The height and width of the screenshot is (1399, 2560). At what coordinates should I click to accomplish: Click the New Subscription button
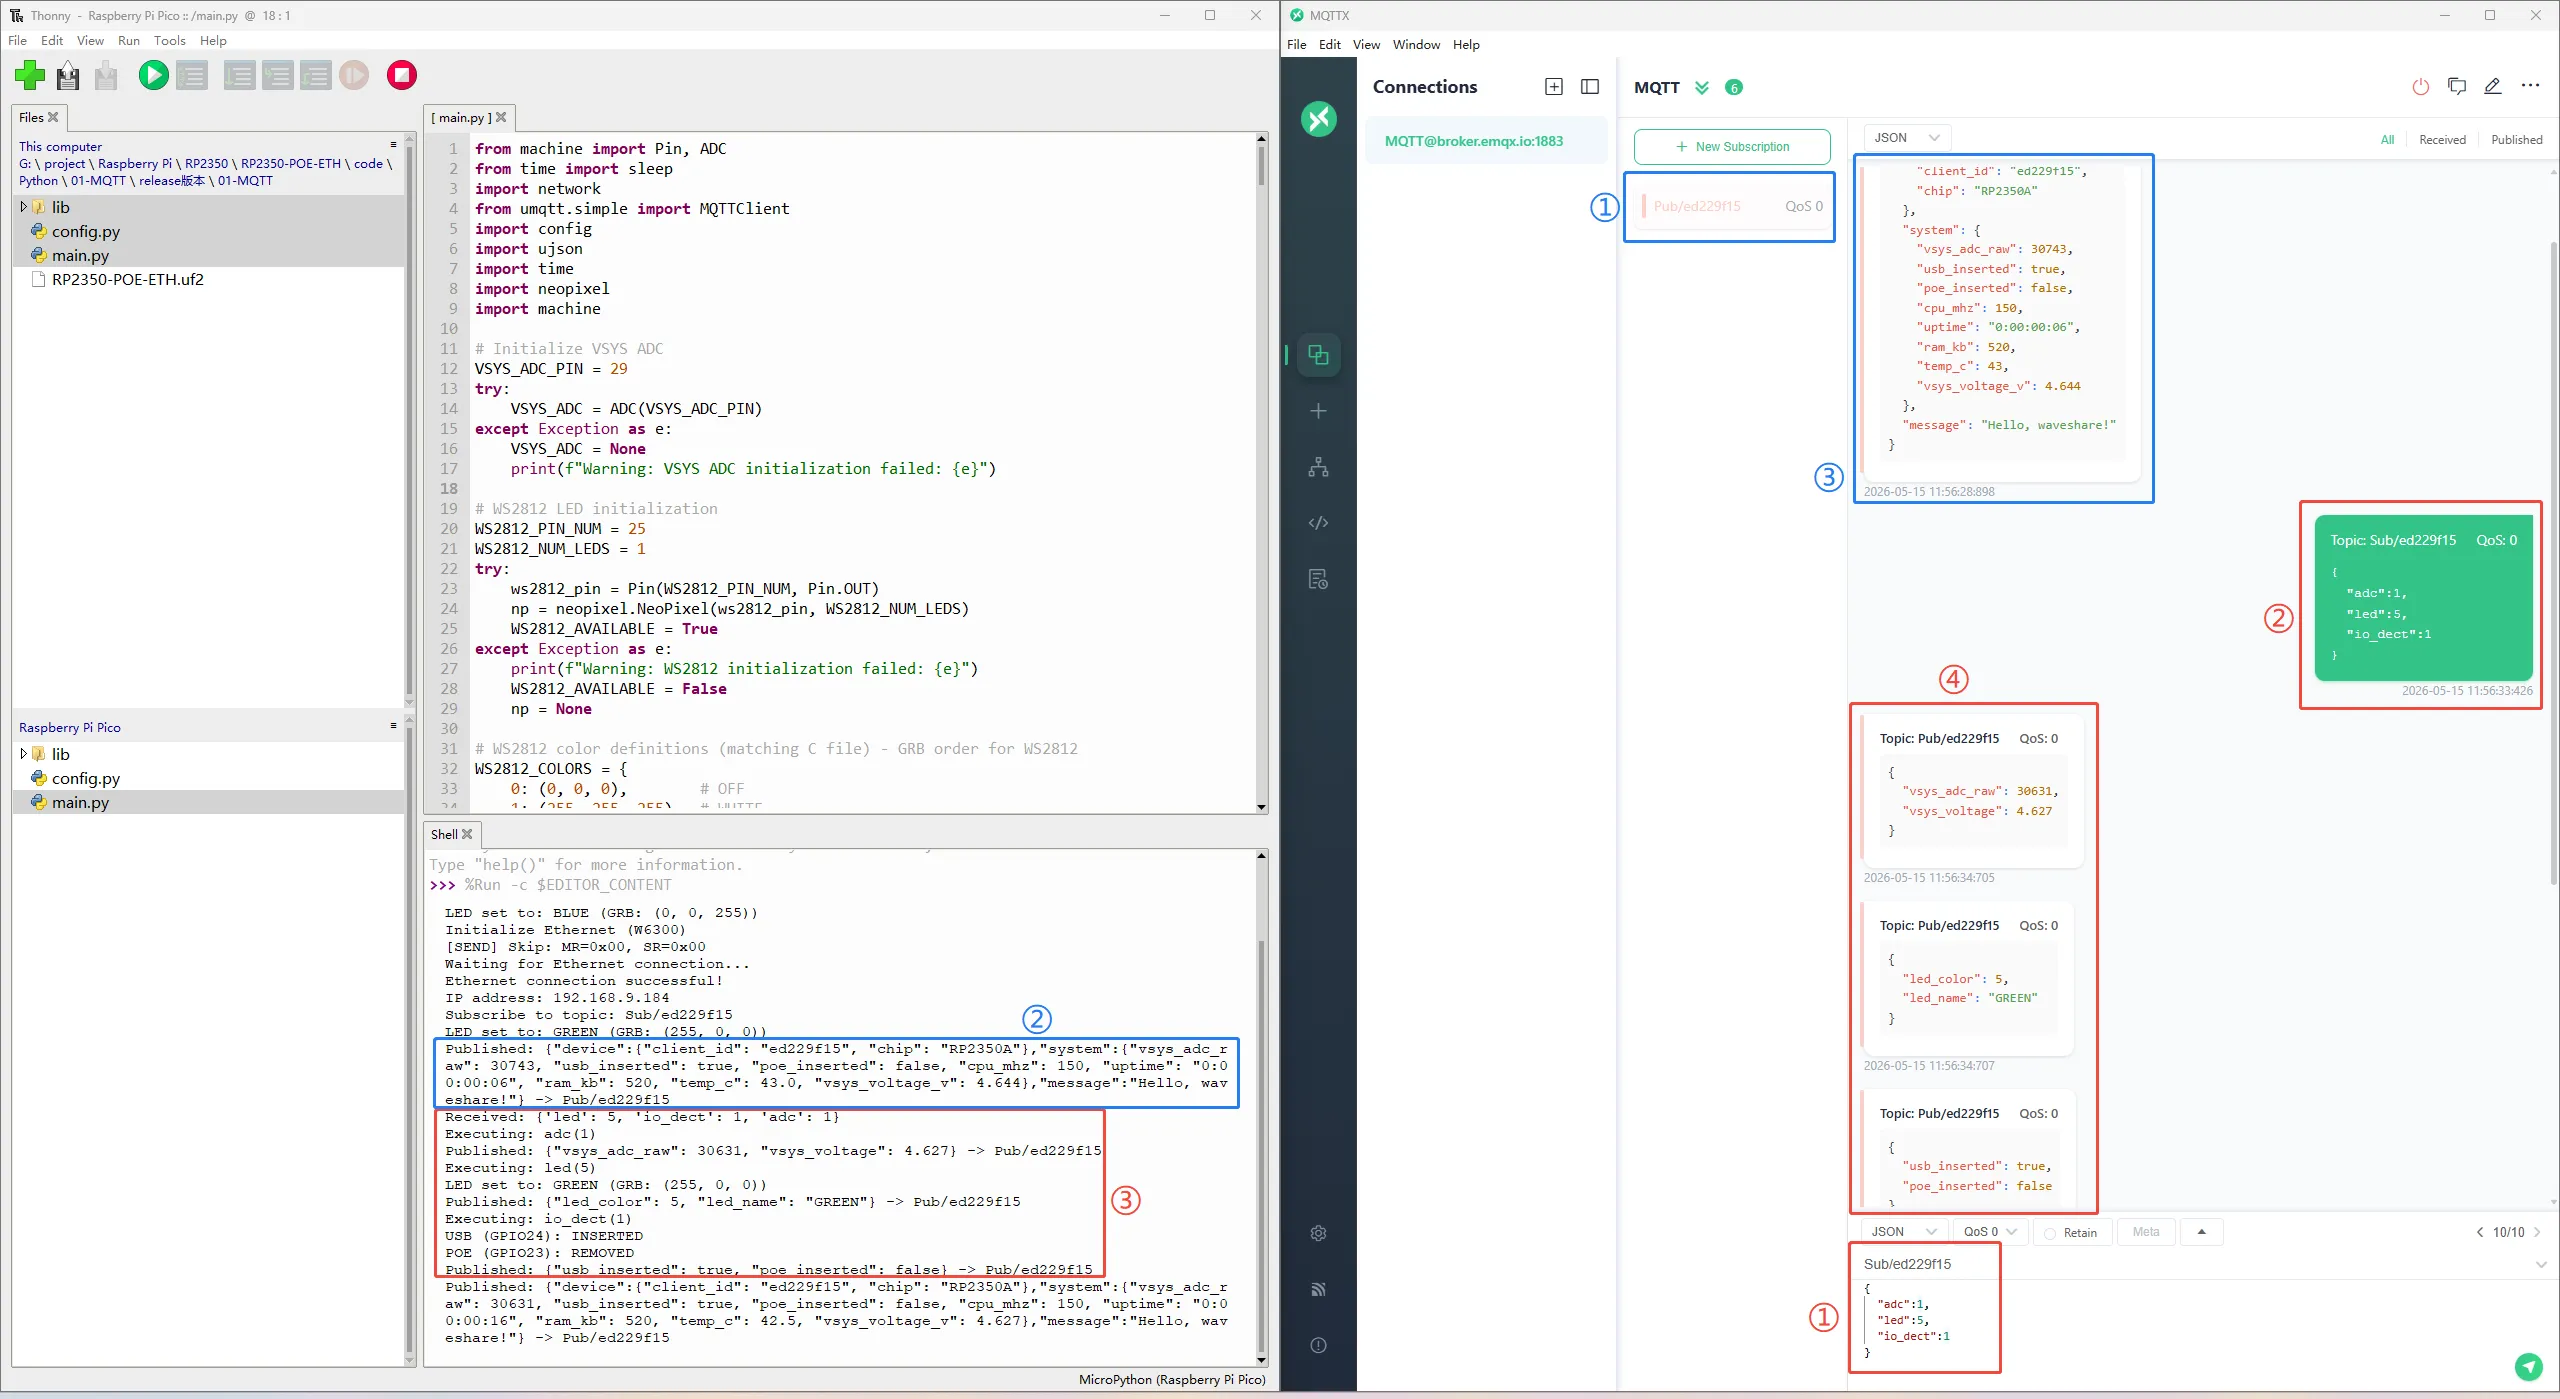tap(1732, 147)
